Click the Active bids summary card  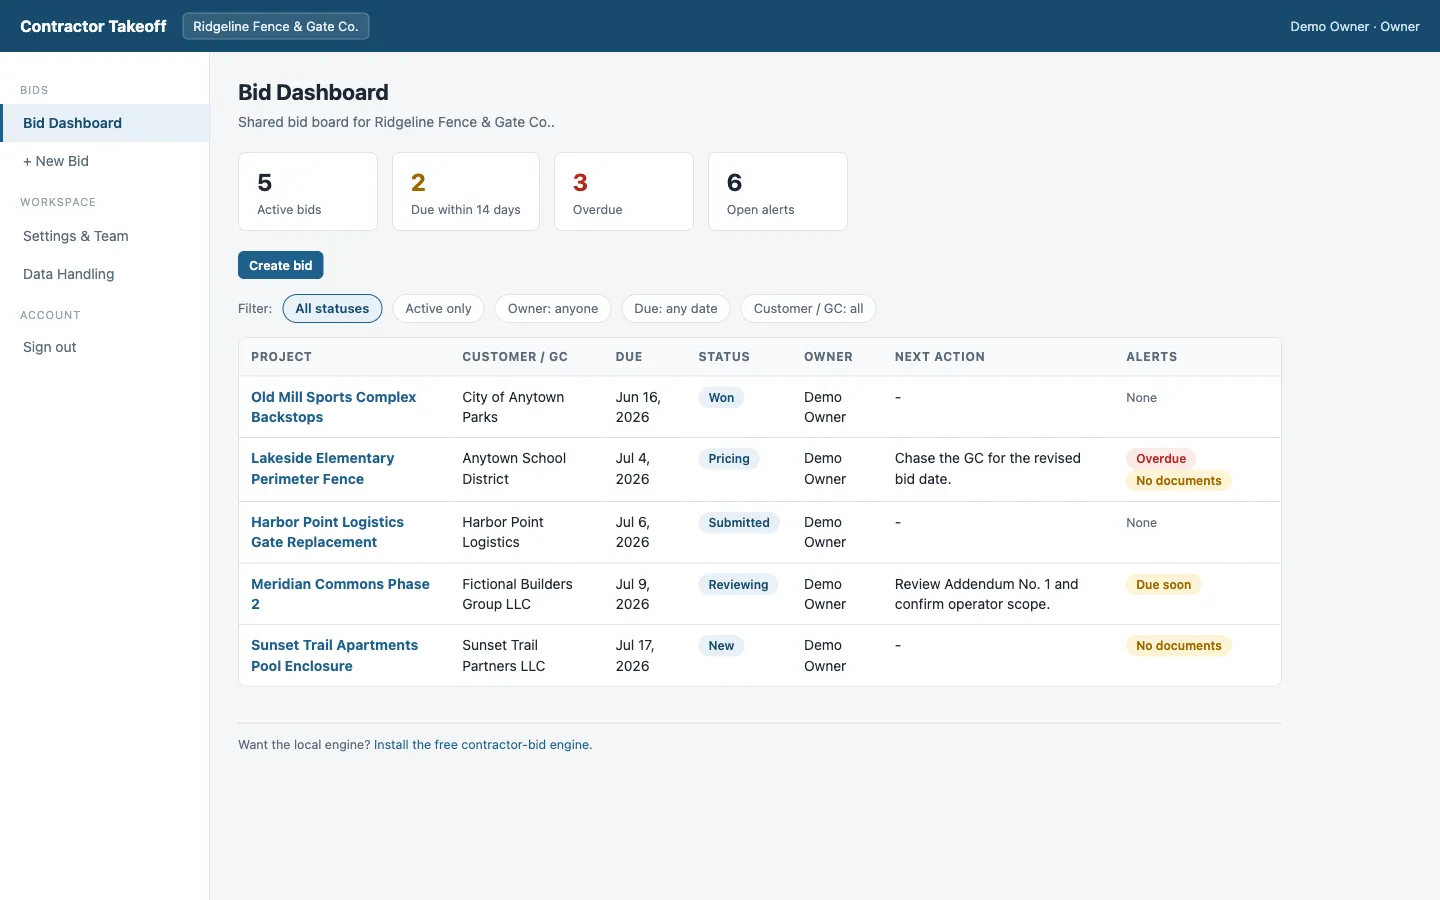tap(308, 191)
